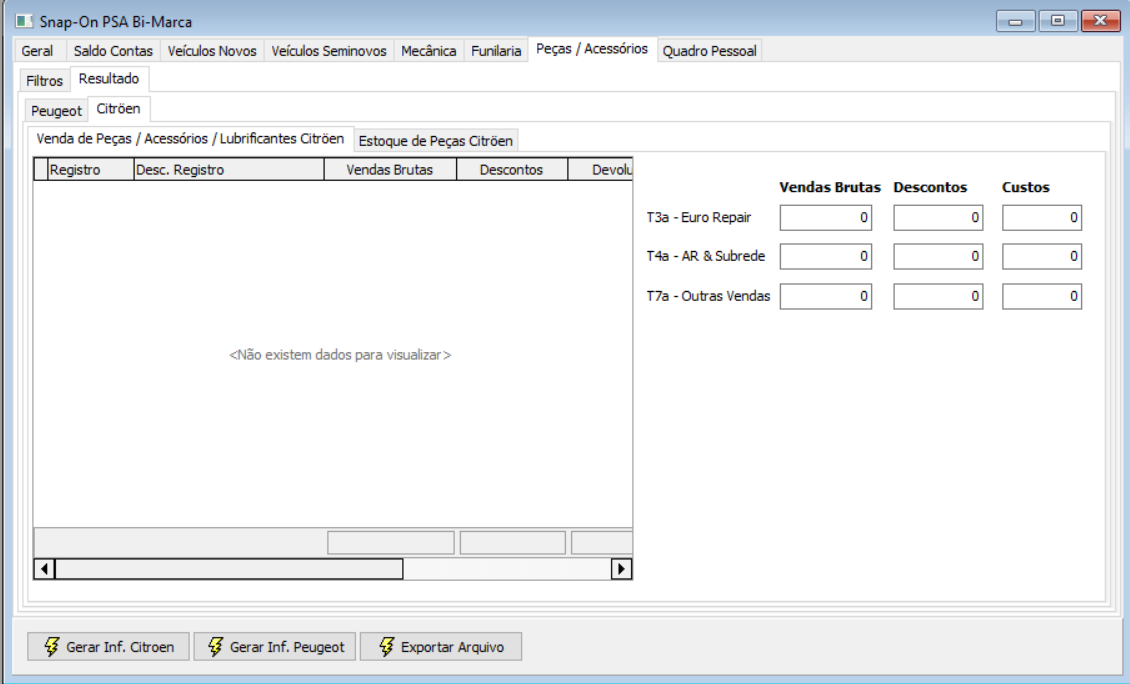Switch to the Peugeot brand tab

[56, 111]
